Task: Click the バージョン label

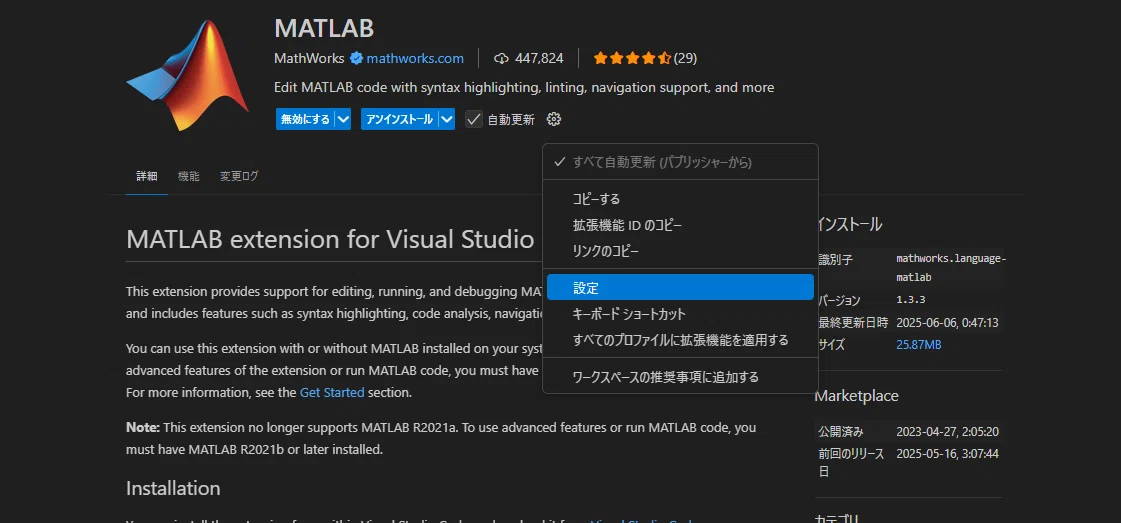Action: [x=839, y=300]
